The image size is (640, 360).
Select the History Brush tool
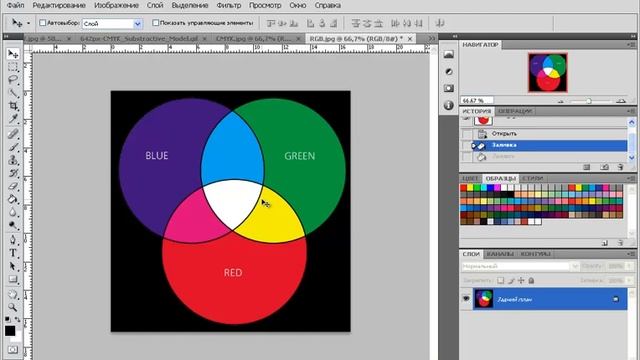pos(13,173)
